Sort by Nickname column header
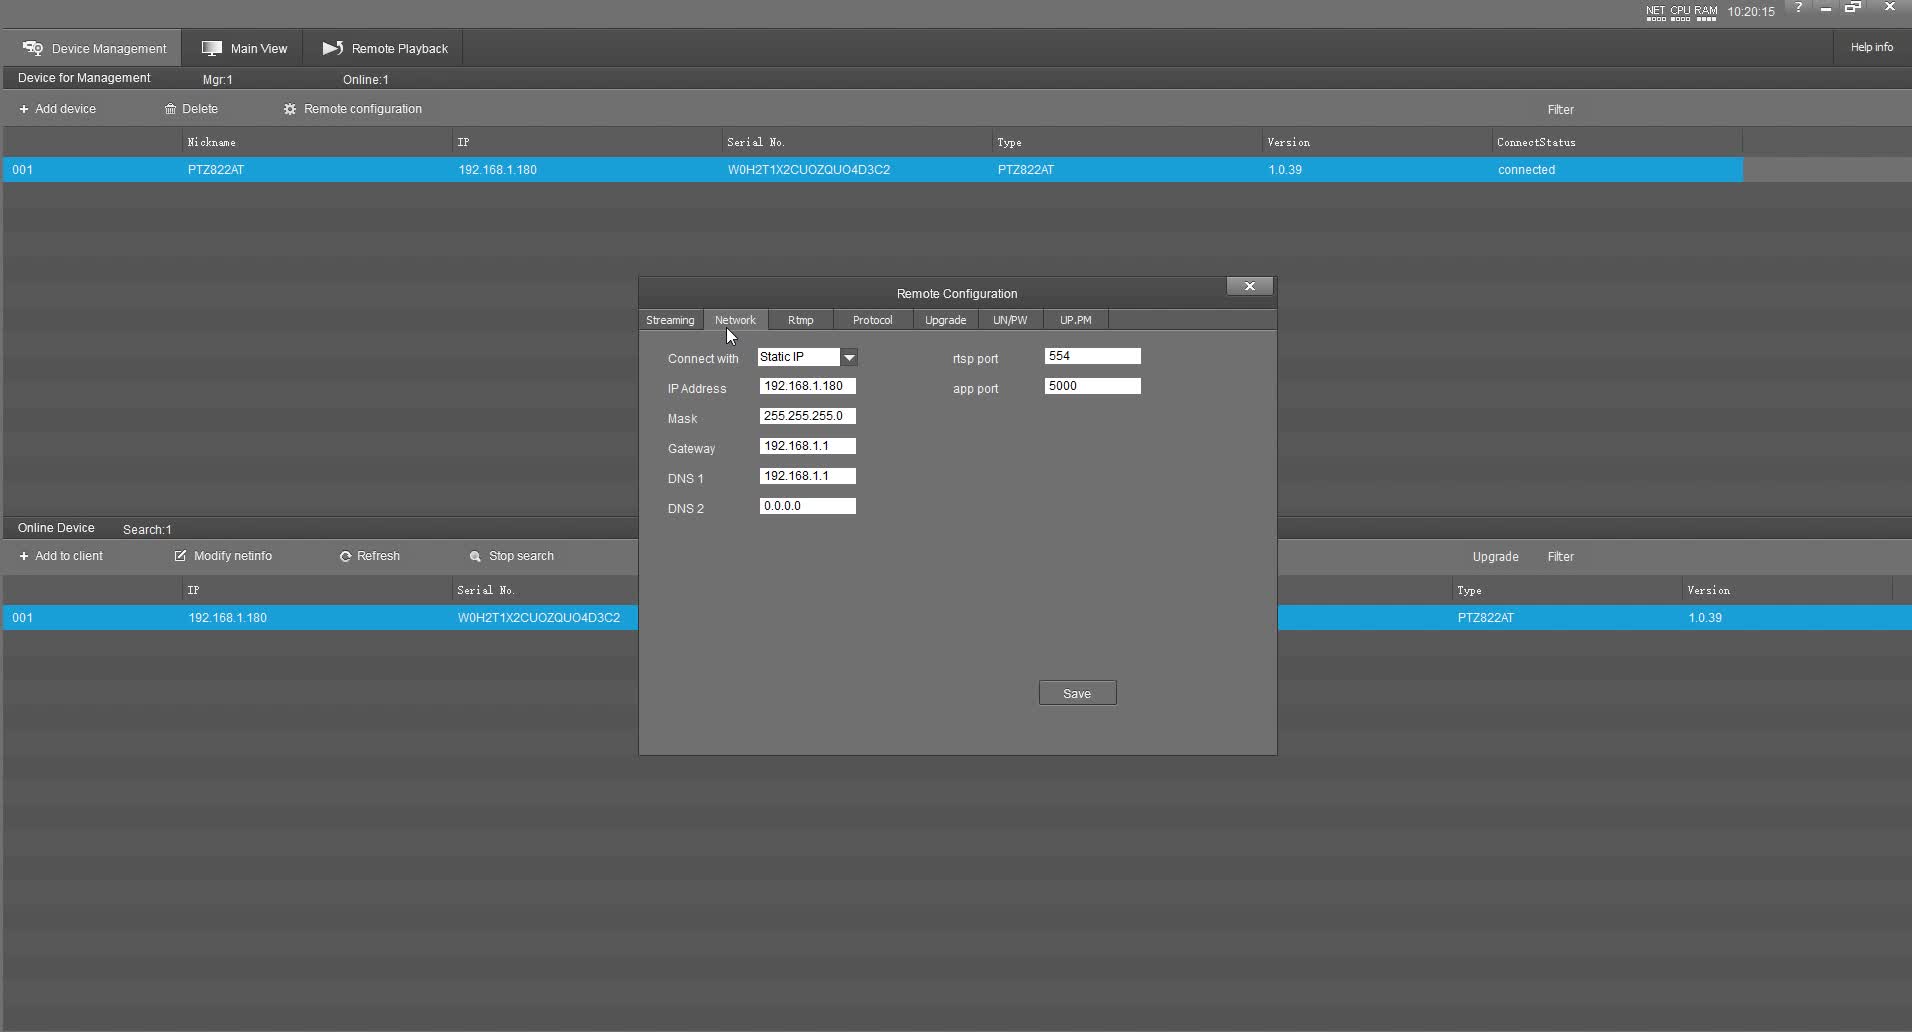The width and height of the screenshot is (1912, 1032). point(212,142)
